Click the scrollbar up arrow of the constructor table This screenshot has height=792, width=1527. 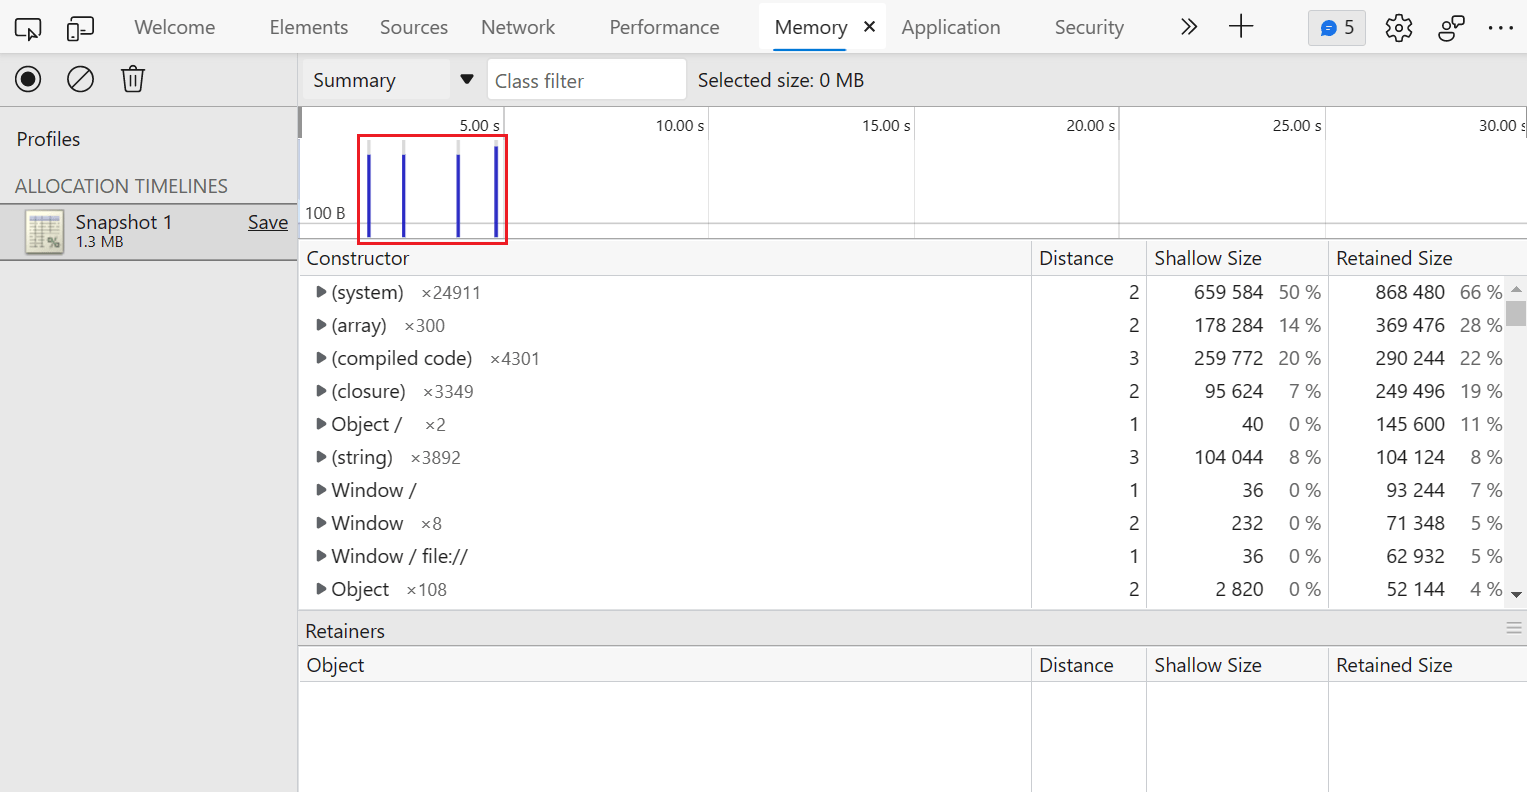1517,288
